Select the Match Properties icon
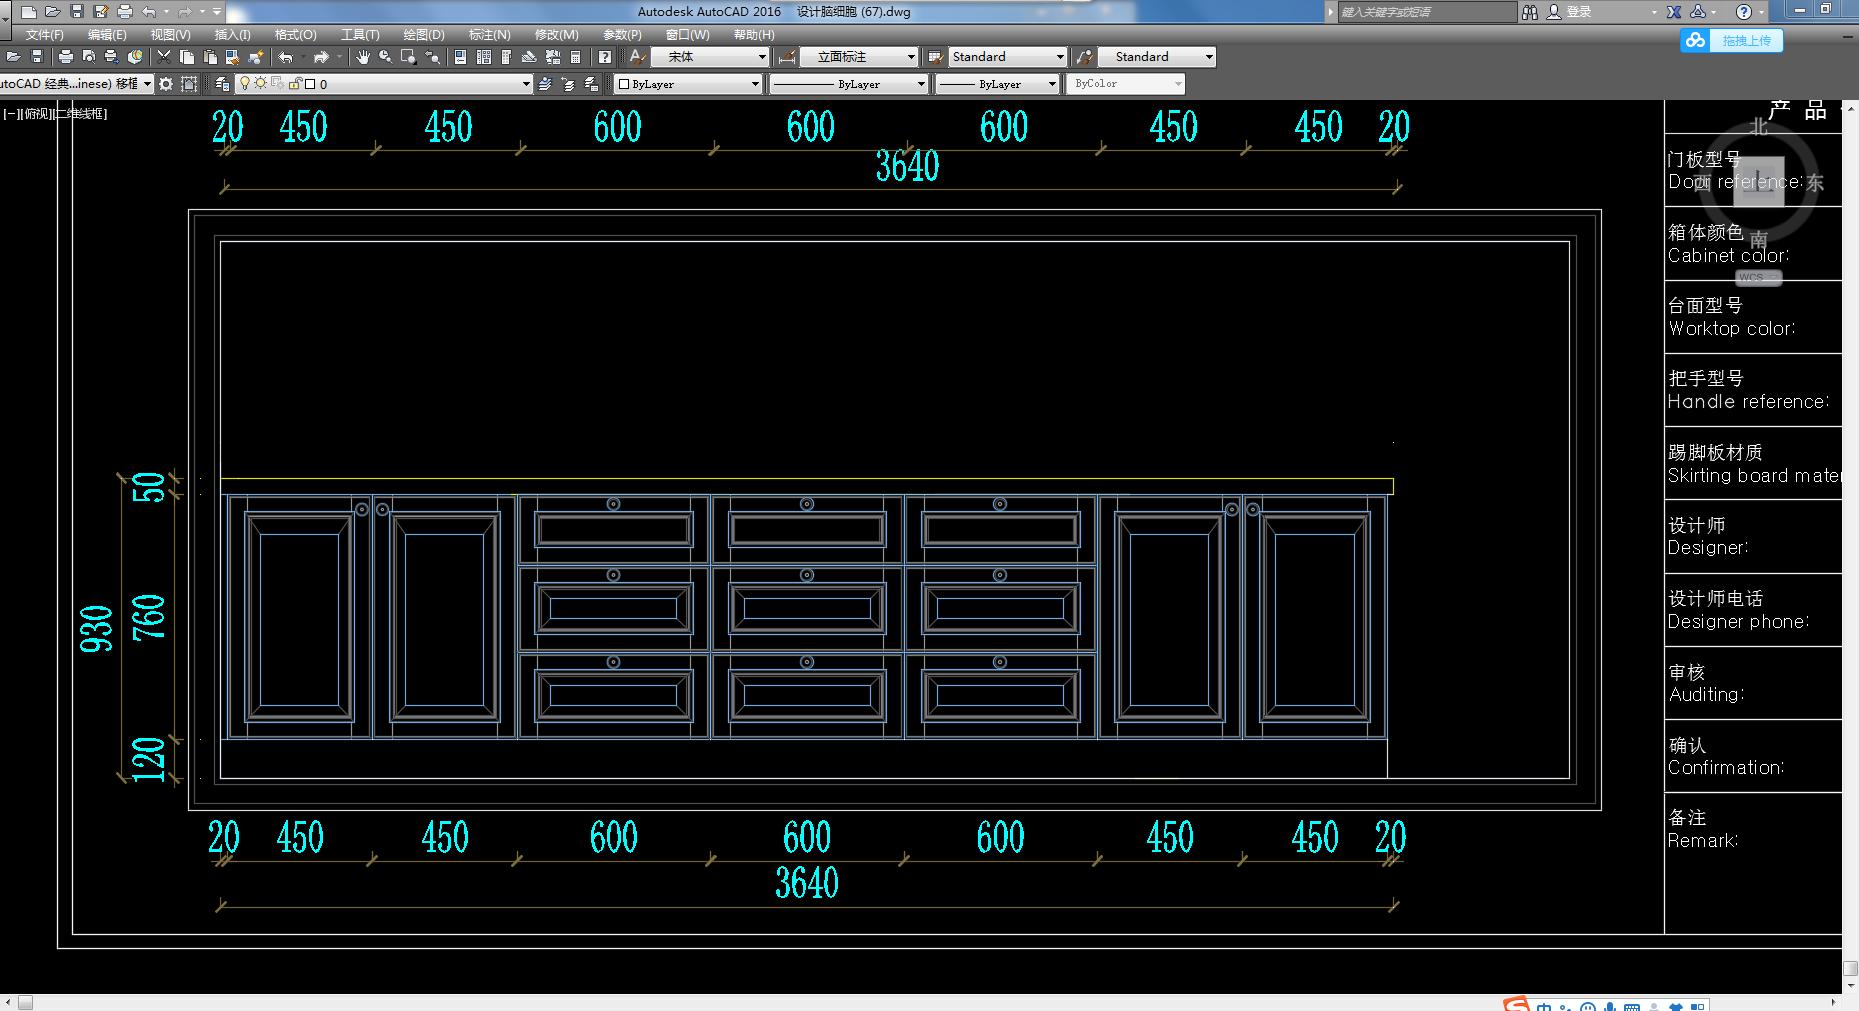The width and height of the screenshot is (1859, 1011). (x=233, y=57)
